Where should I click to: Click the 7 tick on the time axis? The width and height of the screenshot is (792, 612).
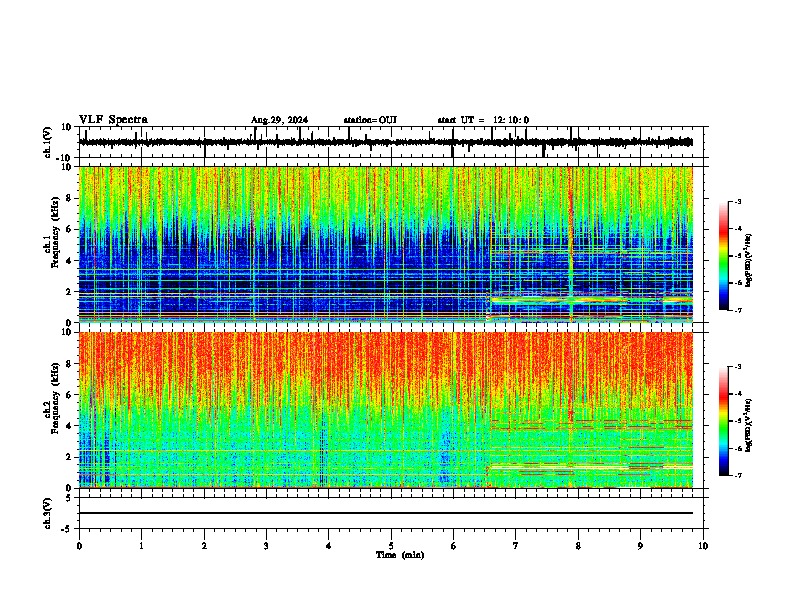pos(516,546)
